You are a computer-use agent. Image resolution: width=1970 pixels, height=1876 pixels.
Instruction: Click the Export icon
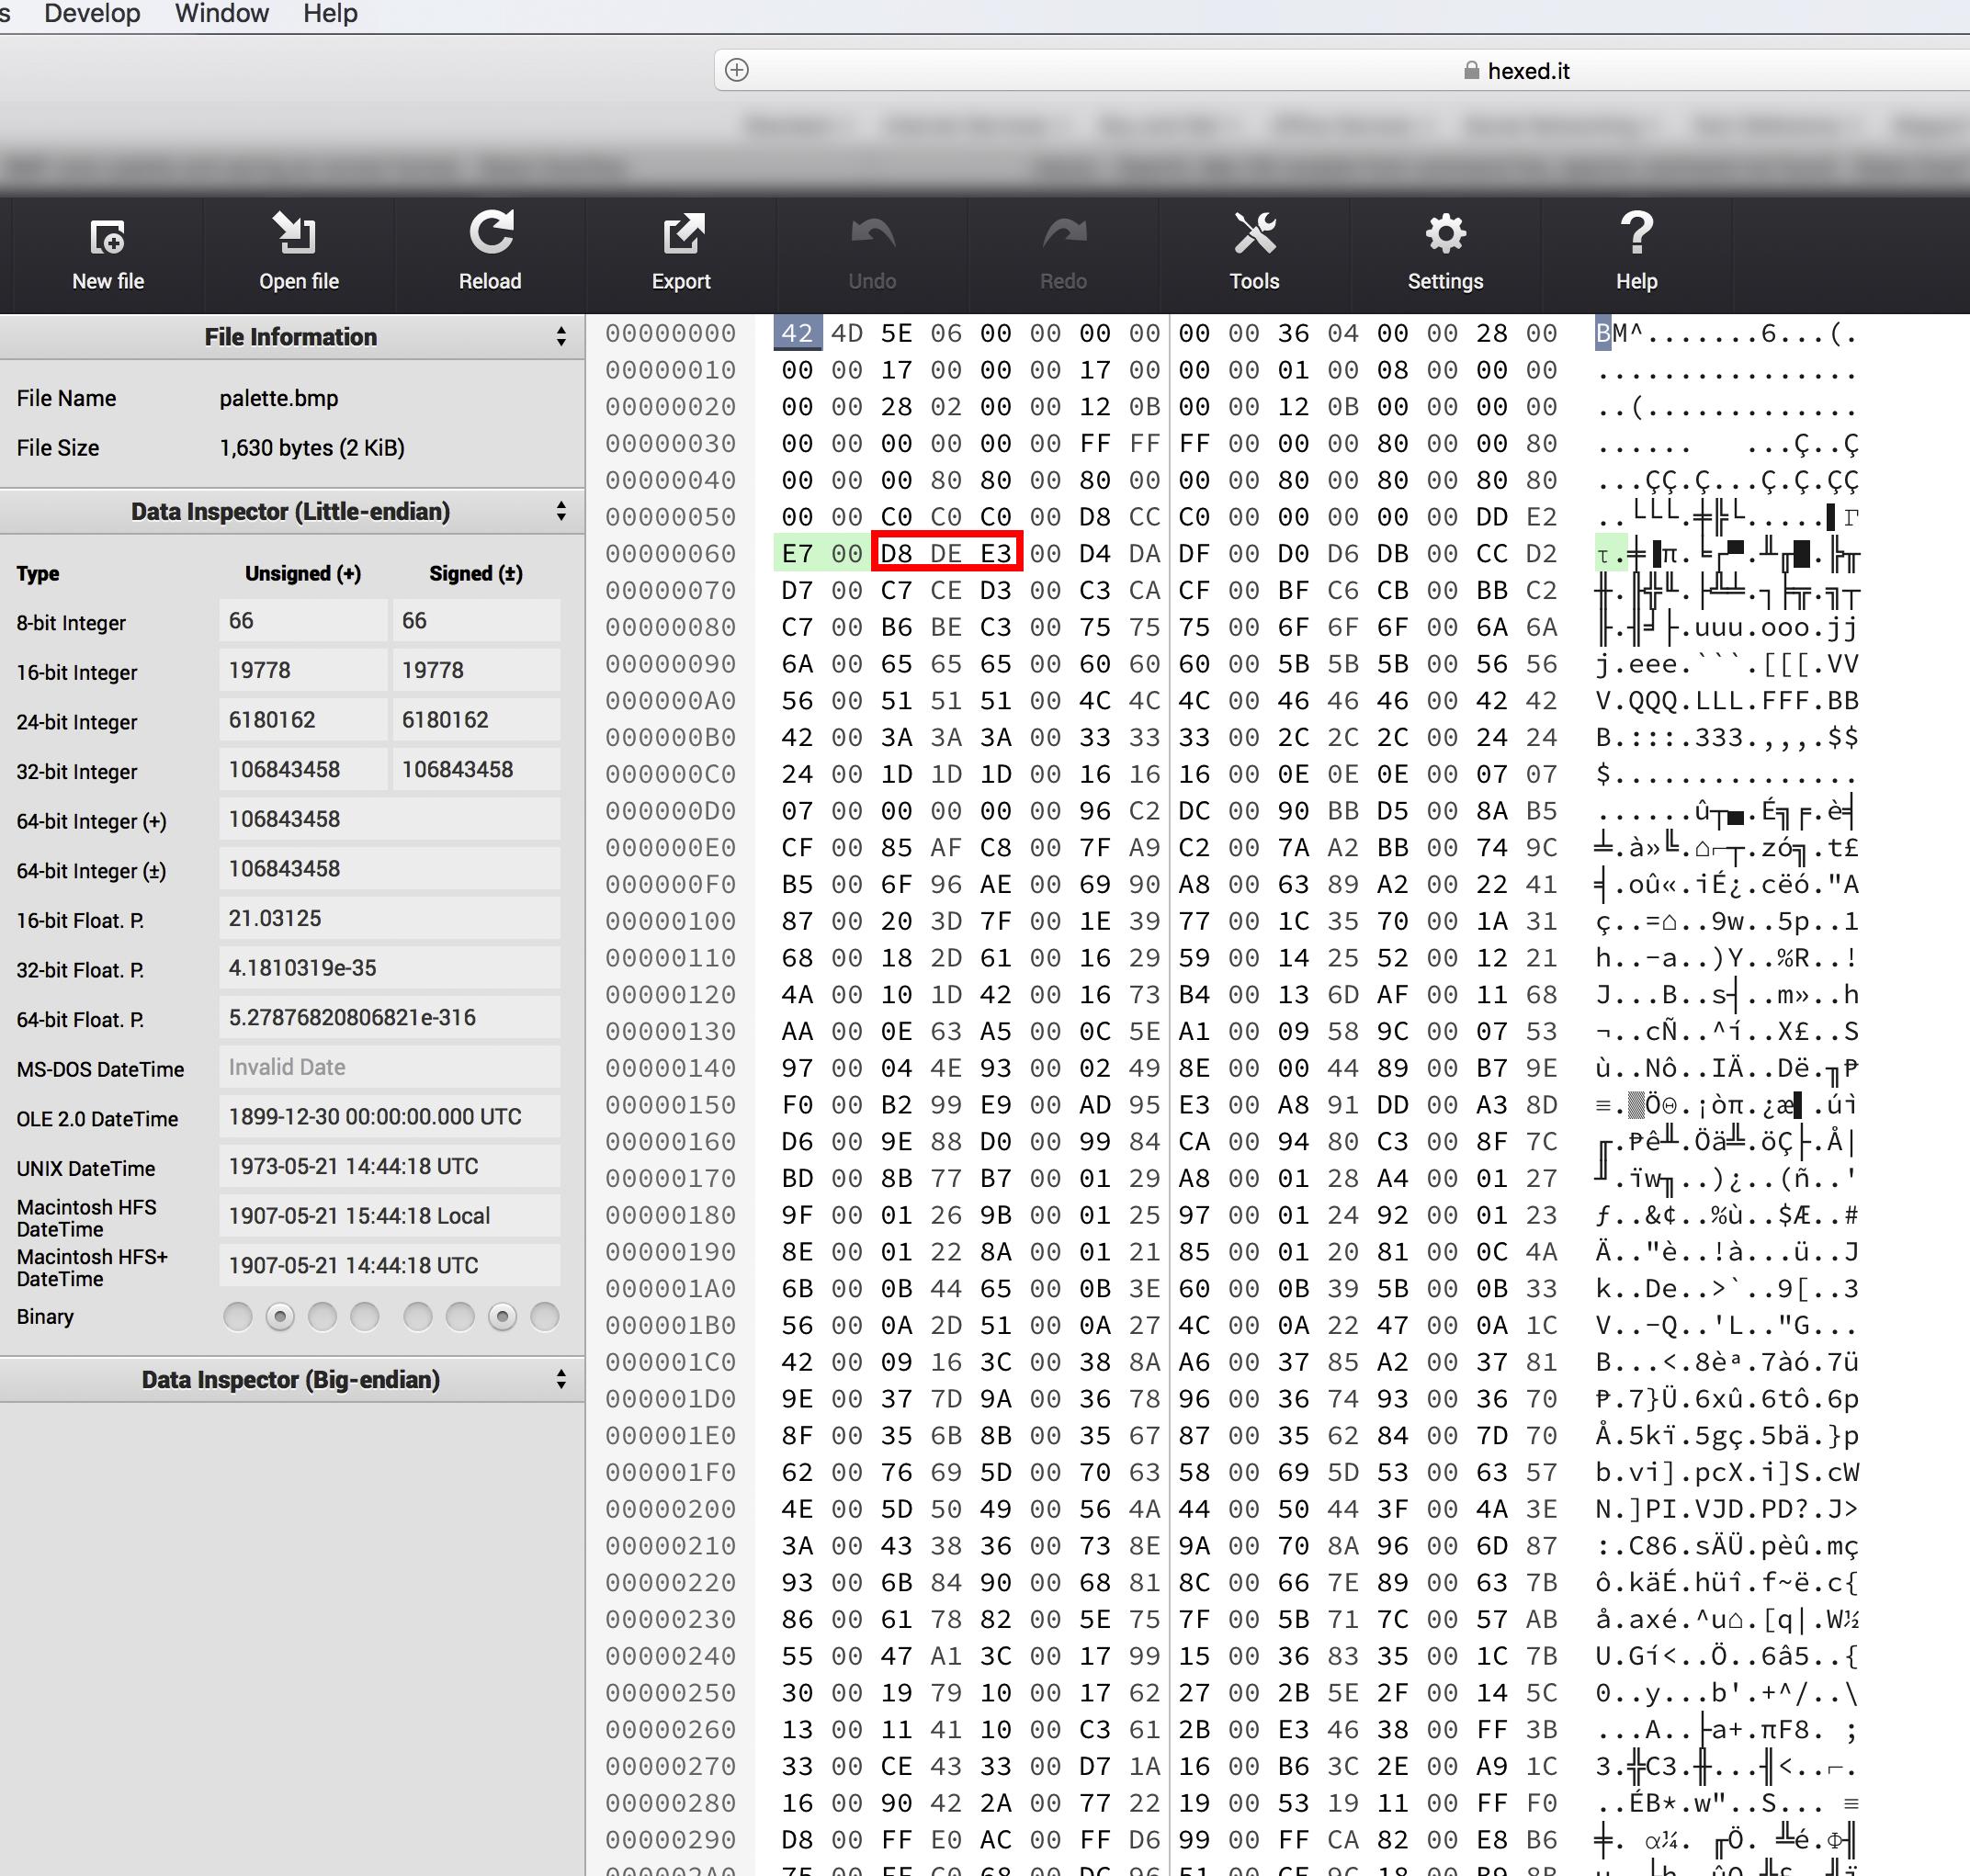[682, 234]
